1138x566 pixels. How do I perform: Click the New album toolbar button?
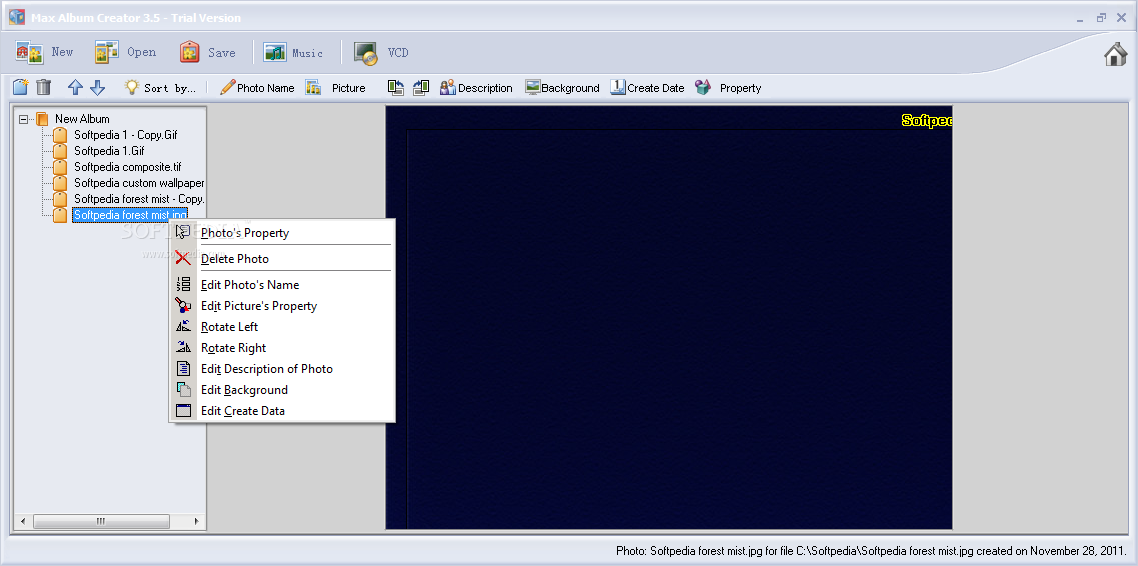coord(45,52)
